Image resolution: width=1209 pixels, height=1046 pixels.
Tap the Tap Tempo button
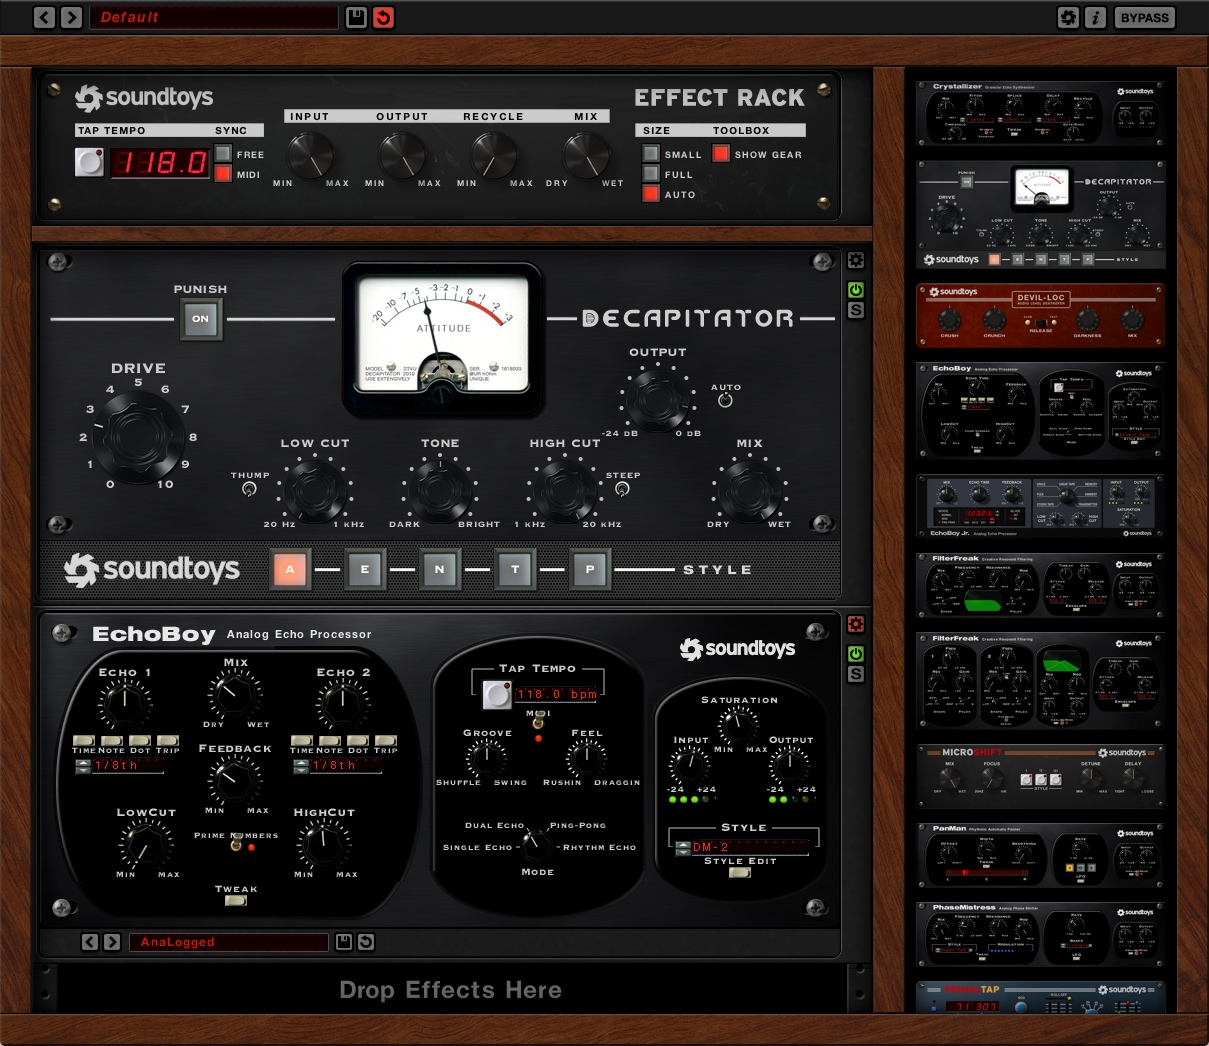[x=89, y=162]
